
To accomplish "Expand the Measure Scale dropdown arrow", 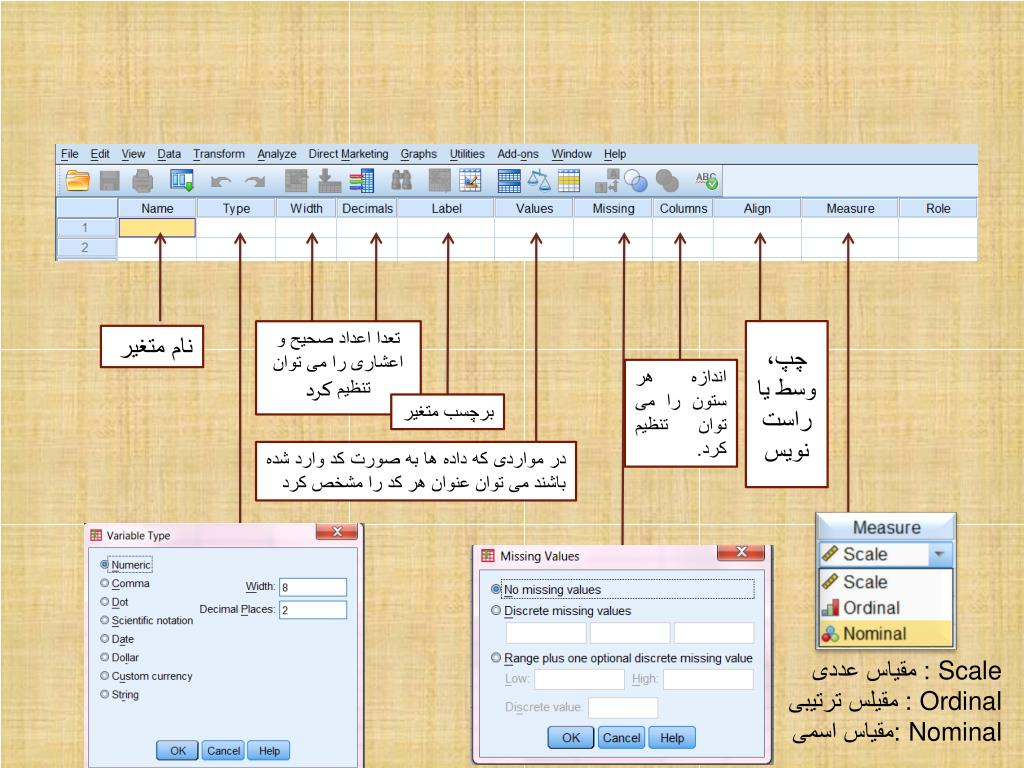I will 939,554.
